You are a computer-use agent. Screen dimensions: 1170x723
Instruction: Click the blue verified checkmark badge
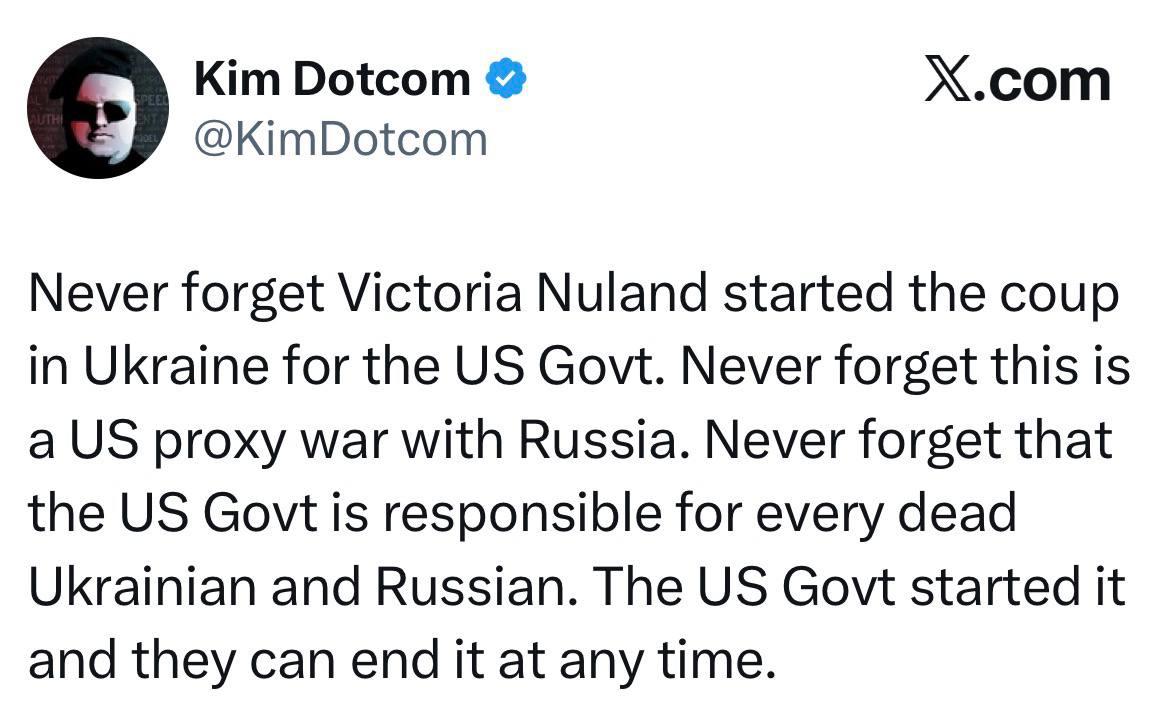click(506, 79)
